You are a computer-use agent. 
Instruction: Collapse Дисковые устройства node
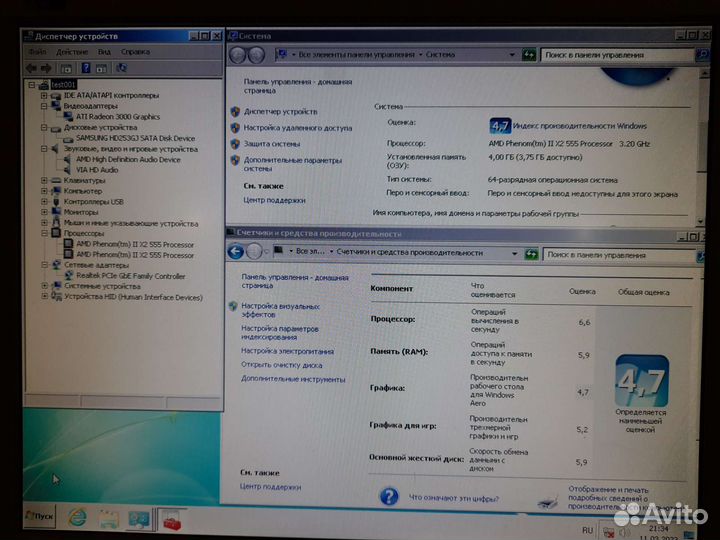click(44, 127)
